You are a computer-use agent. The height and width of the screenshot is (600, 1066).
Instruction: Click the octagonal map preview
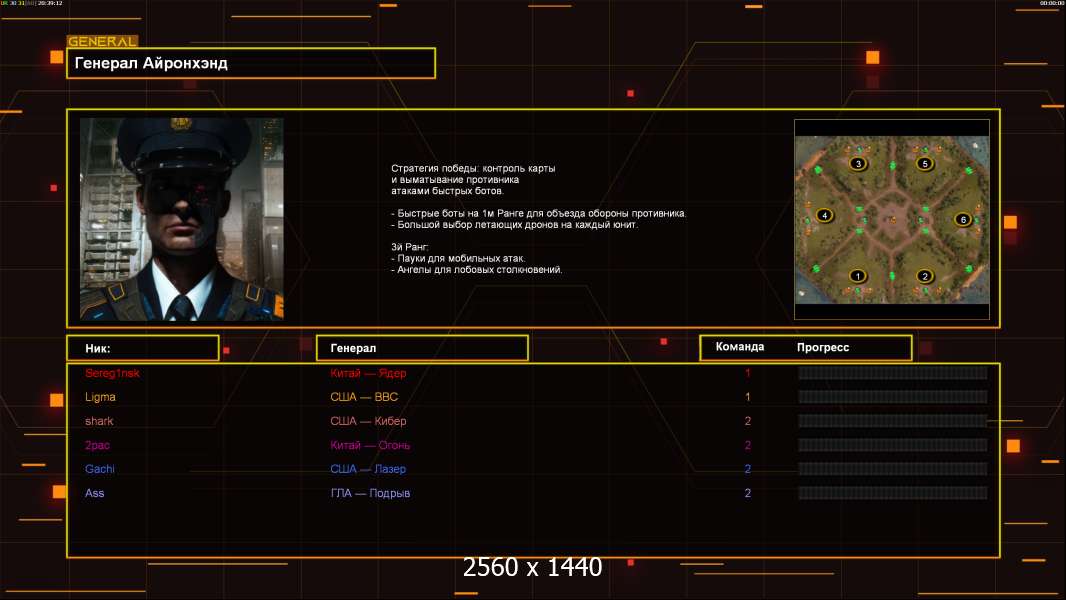[x=892, y=219]
